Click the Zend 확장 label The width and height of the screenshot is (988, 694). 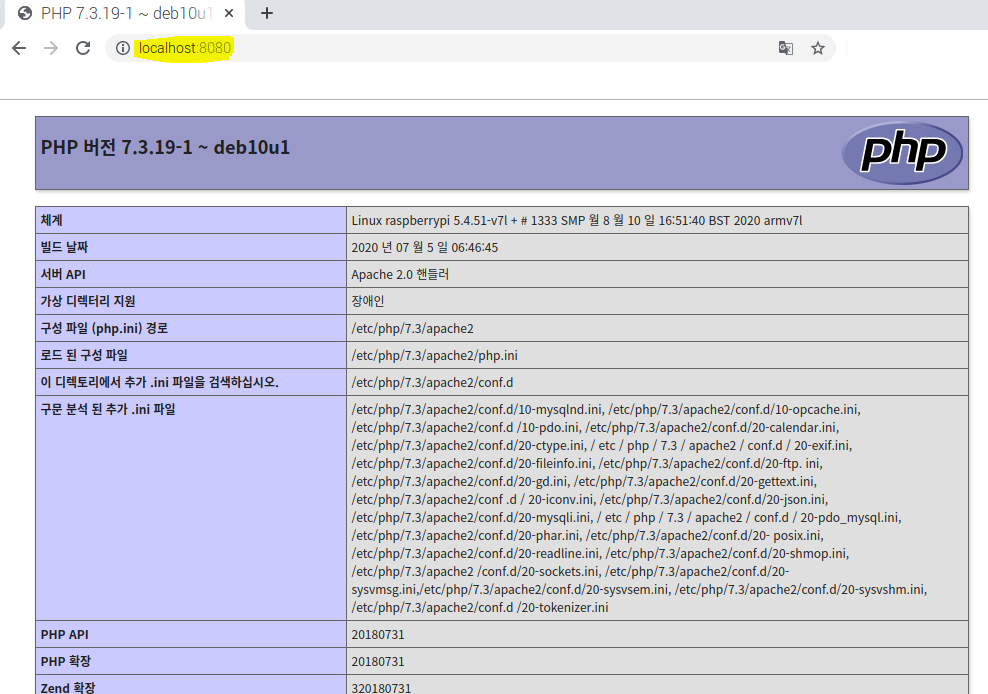tap(67, 688)
